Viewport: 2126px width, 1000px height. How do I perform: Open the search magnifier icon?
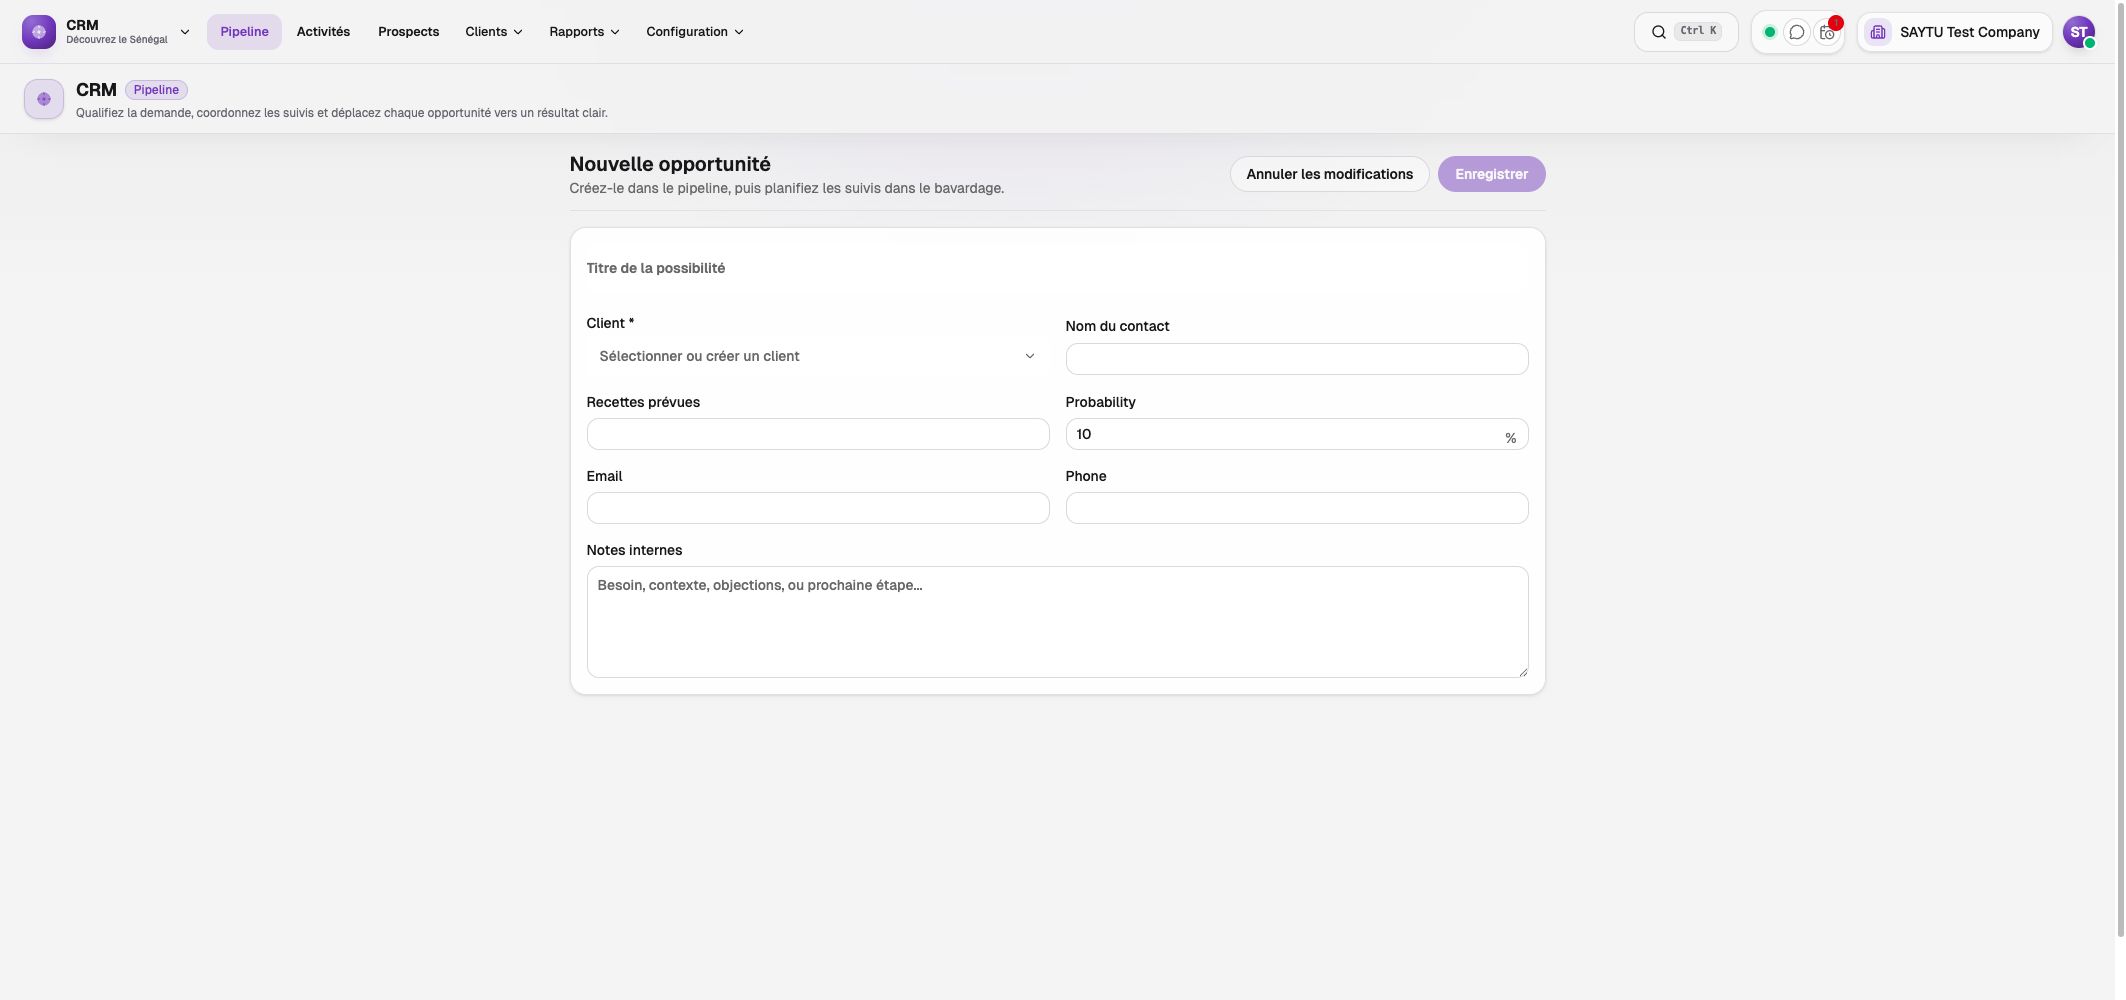(1658, 32)
